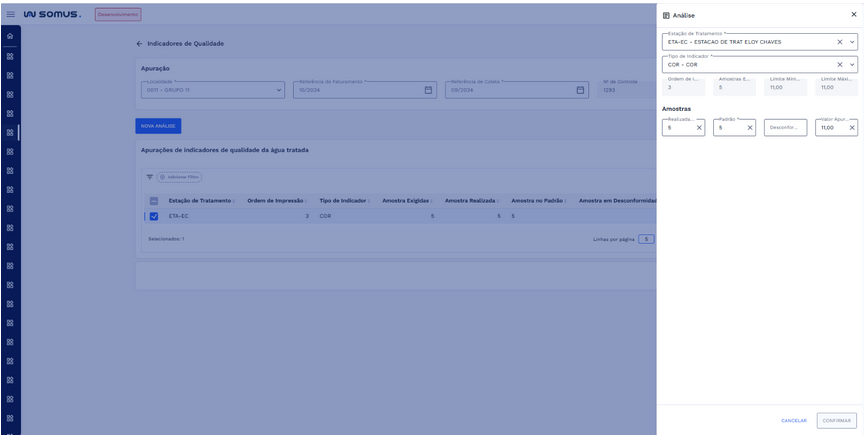Image resolution: width=865 pixels, height=439 pixels.
Task: Clear the Tipo de Indicador selection
Action: pos(840,64)
